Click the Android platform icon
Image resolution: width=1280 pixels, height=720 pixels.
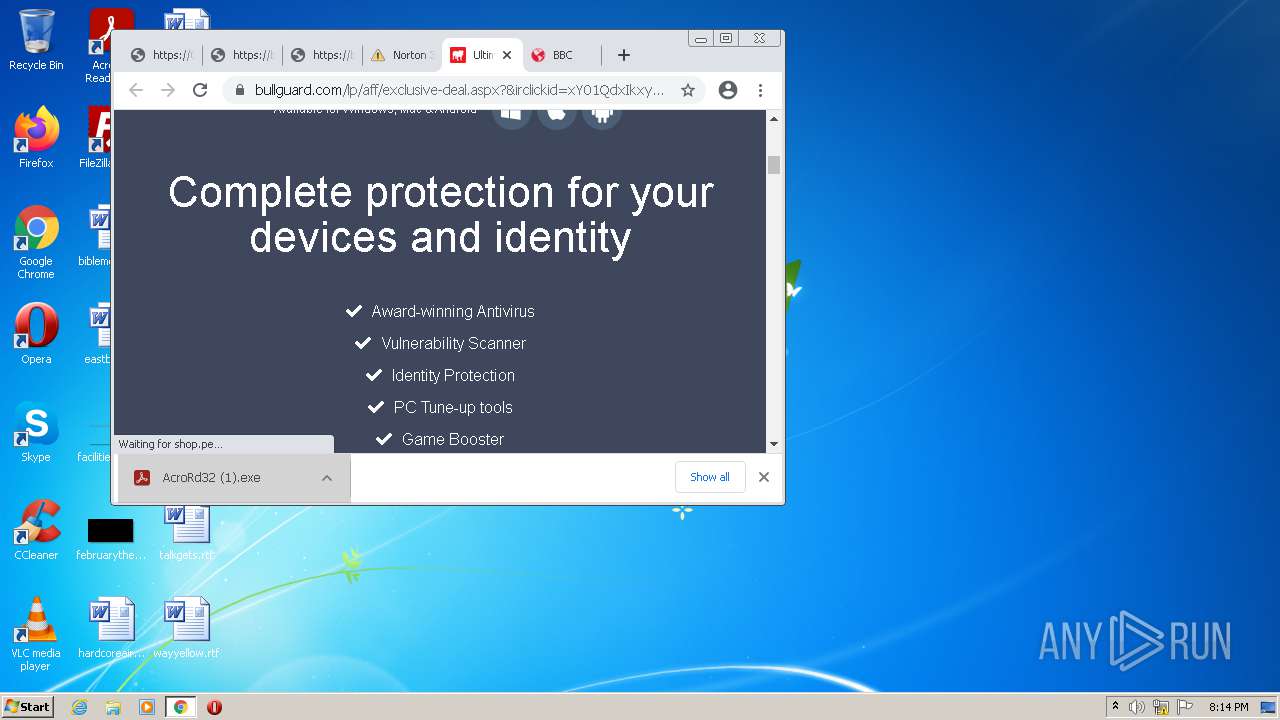602,115
